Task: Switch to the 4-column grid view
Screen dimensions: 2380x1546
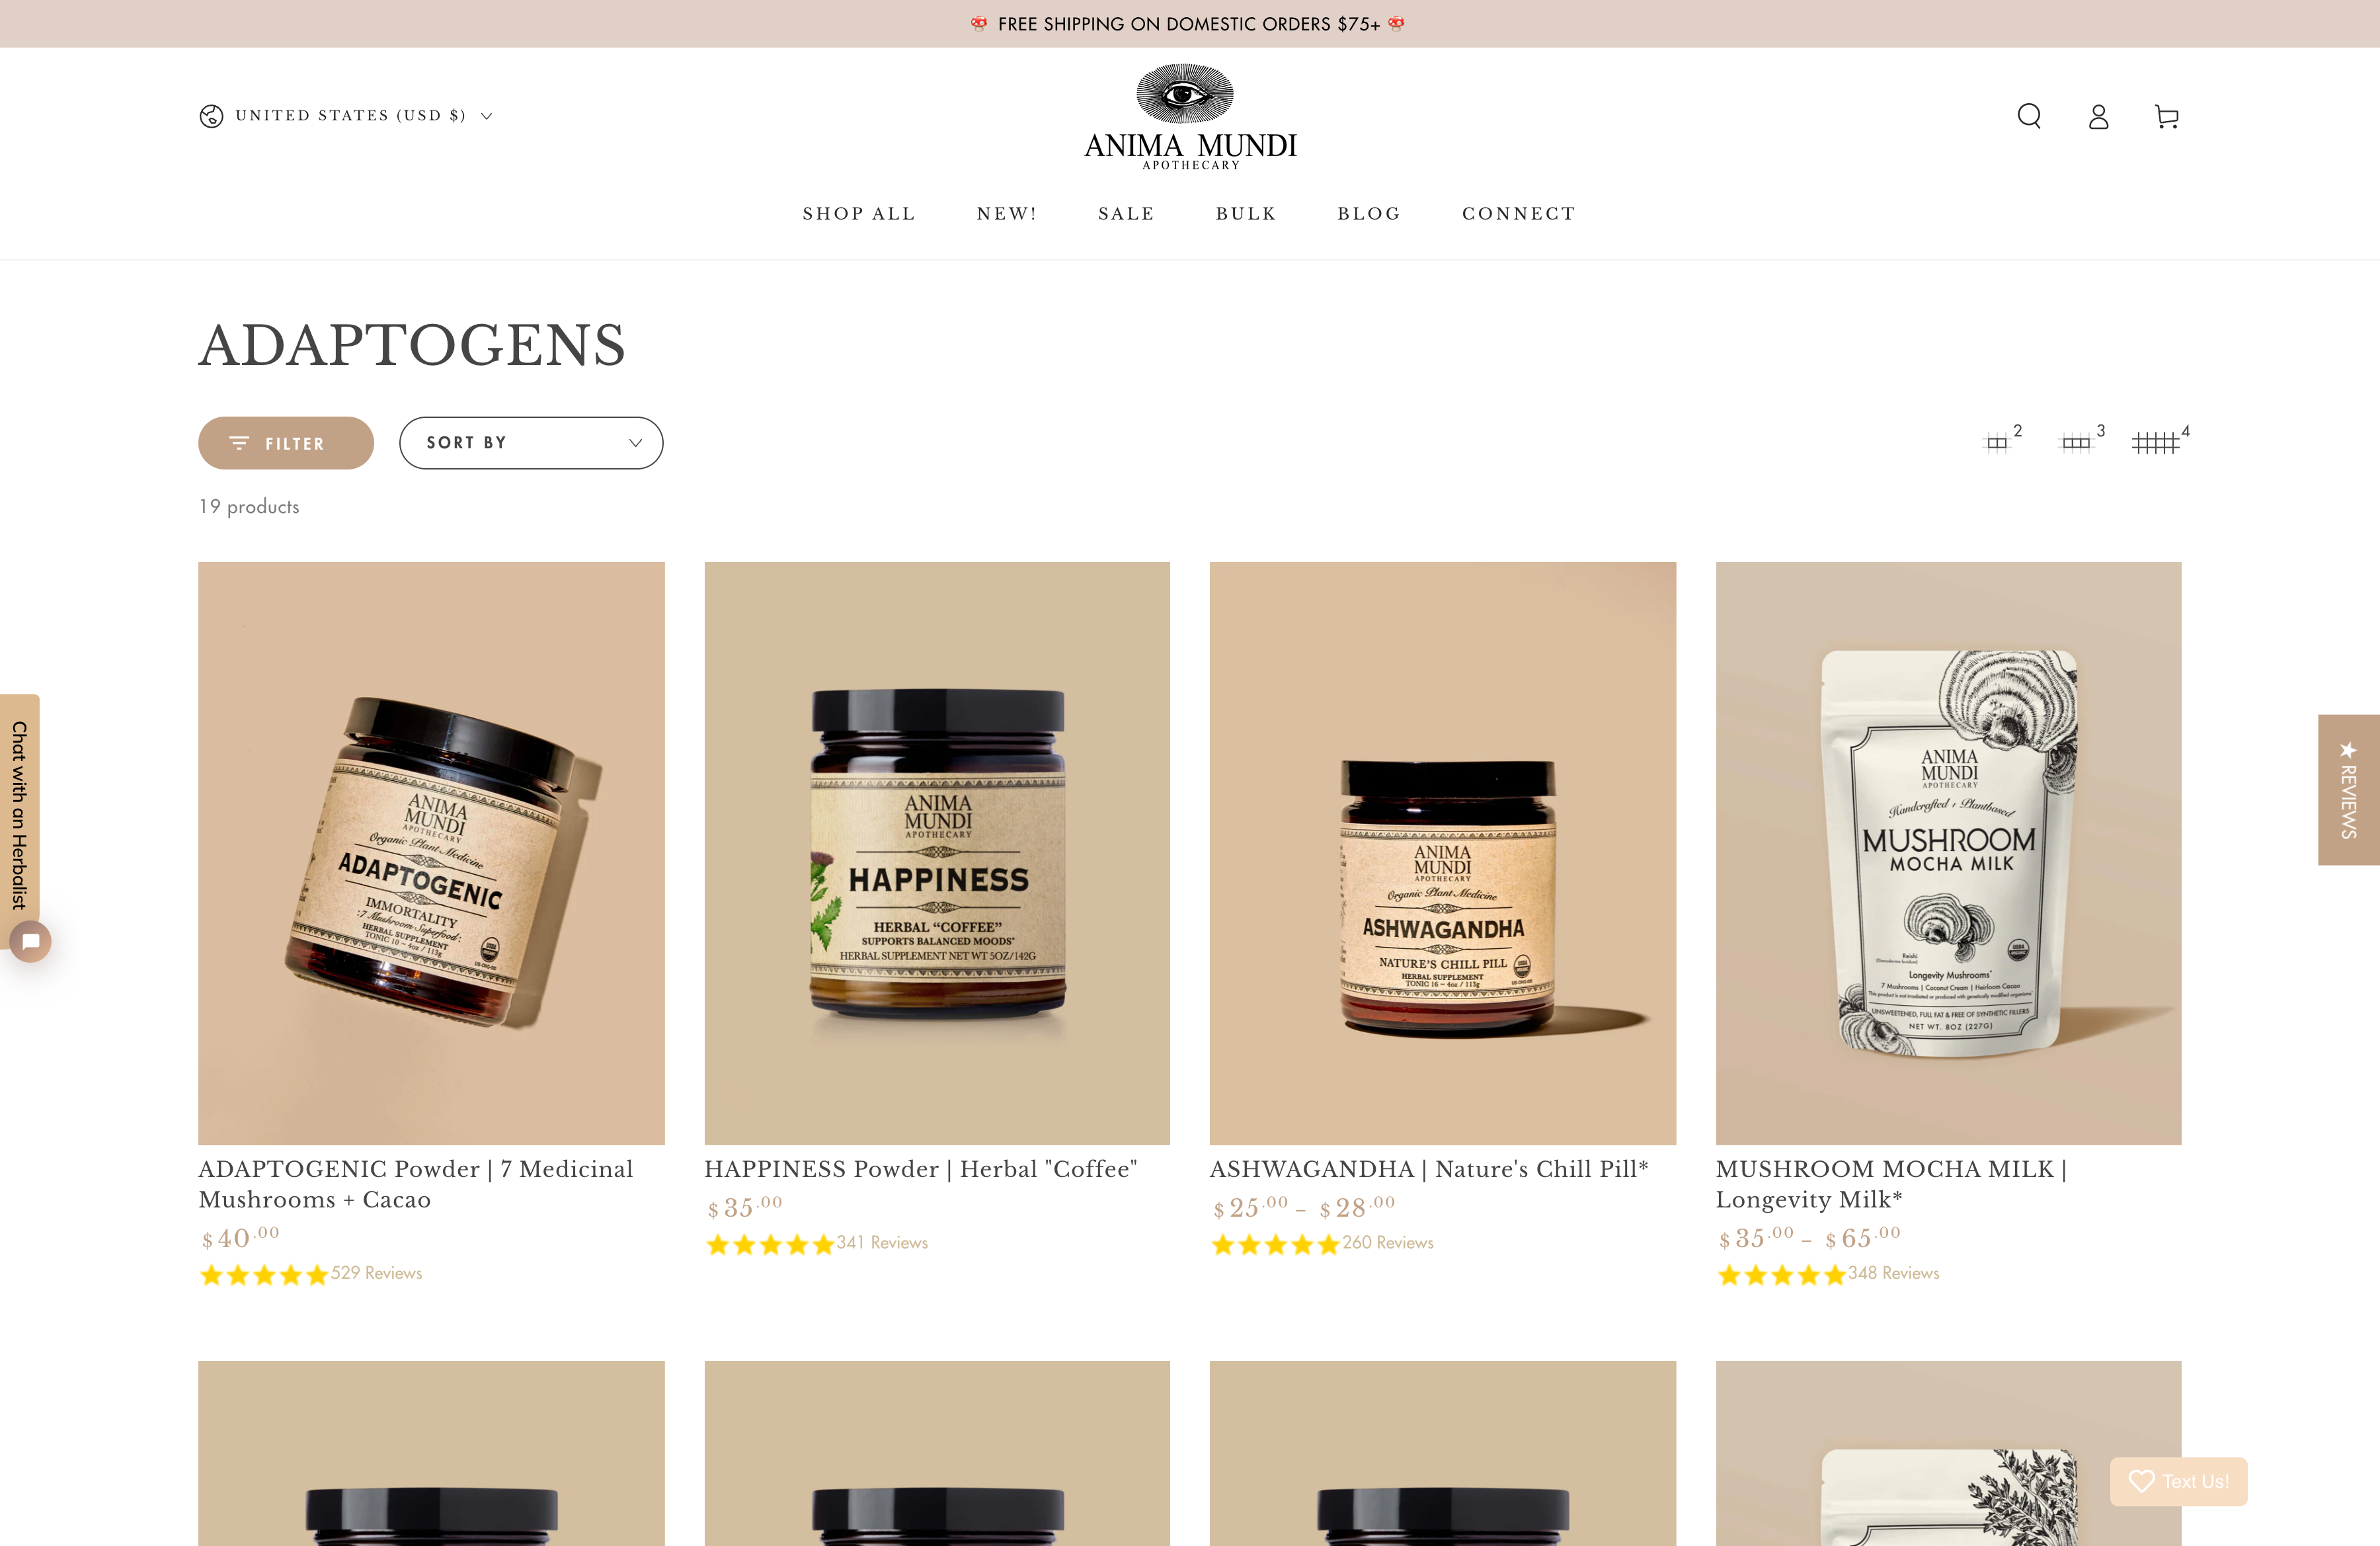Action: pyautogui.click(x=2160, y=440)
